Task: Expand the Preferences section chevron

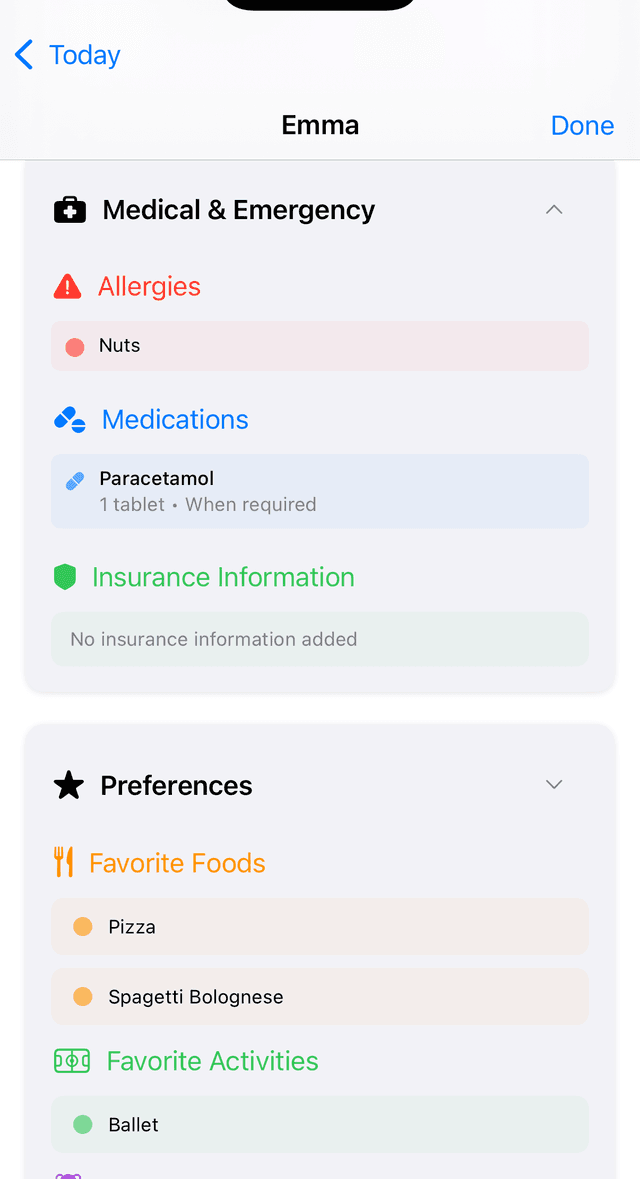Action: pos(554,785)
